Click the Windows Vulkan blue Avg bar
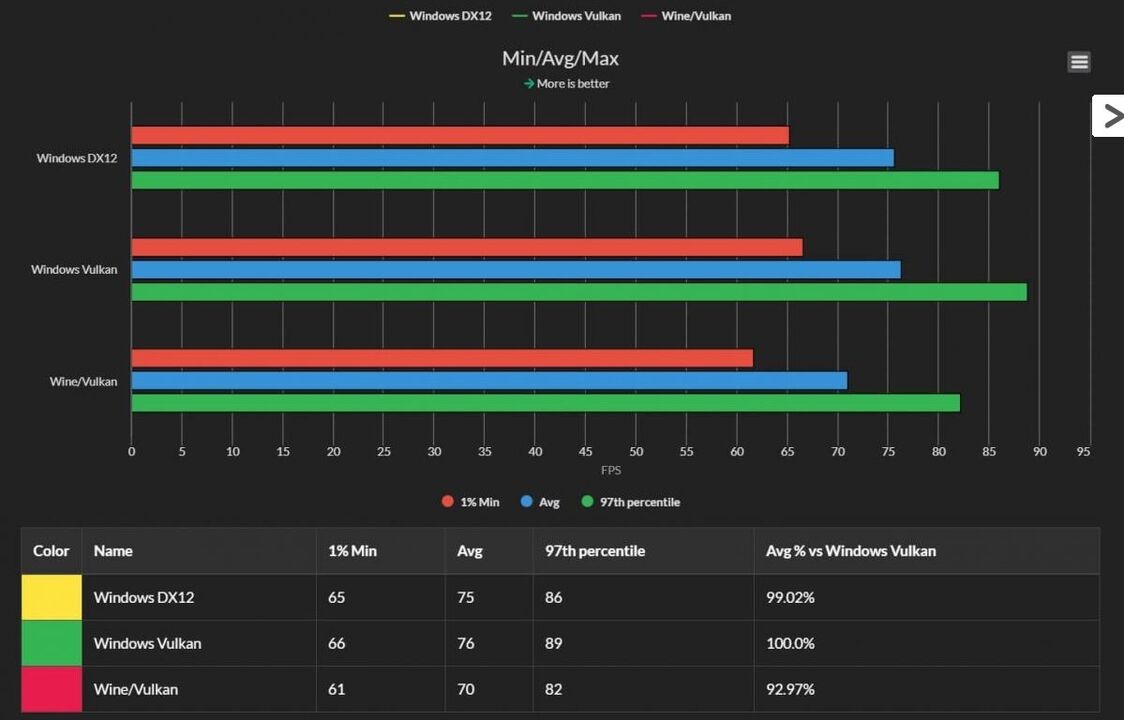This screenshot has height=720, width=1124. click(x=516, y=270)
